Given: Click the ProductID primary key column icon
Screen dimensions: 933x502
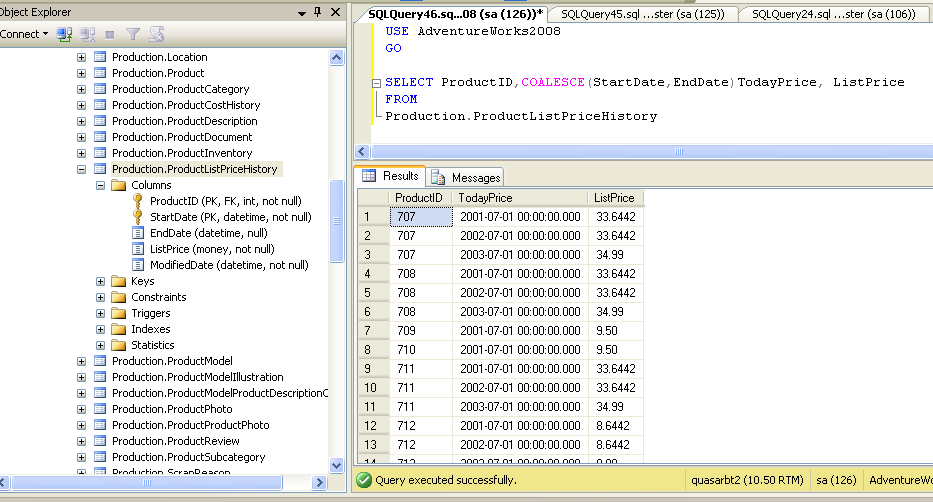Looking at the screenshot, I should [137, 201].
